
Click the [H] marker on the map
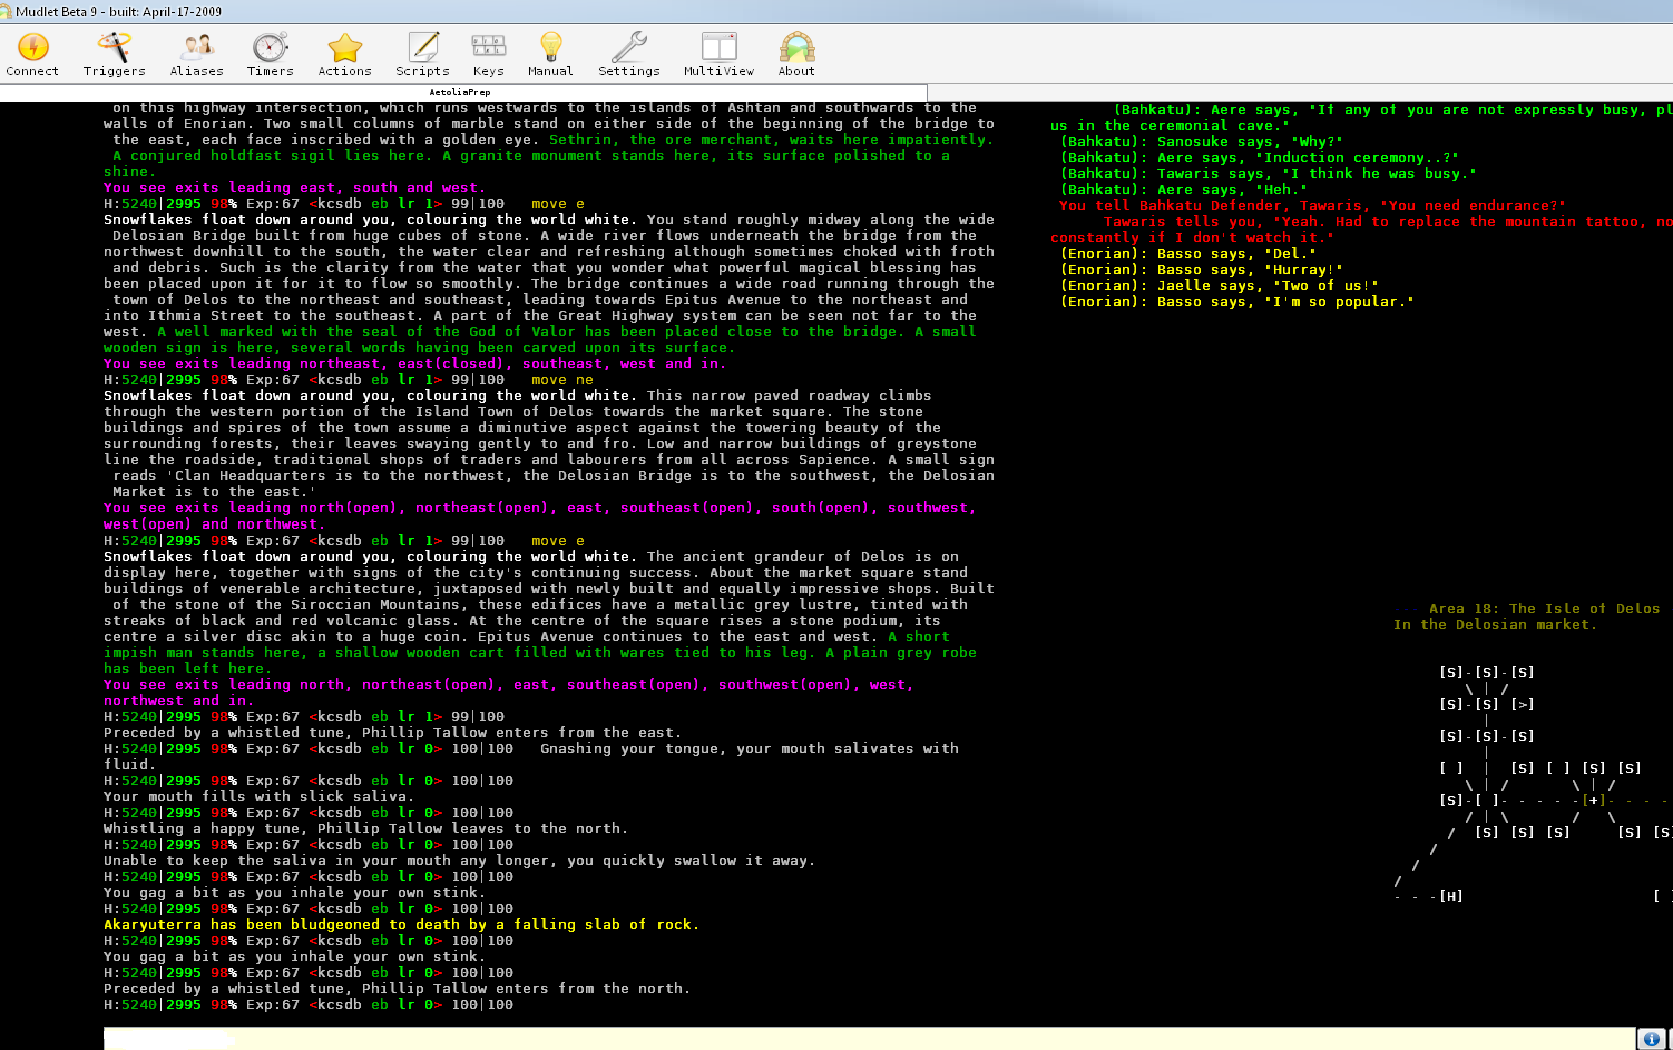pos(1450,897)
